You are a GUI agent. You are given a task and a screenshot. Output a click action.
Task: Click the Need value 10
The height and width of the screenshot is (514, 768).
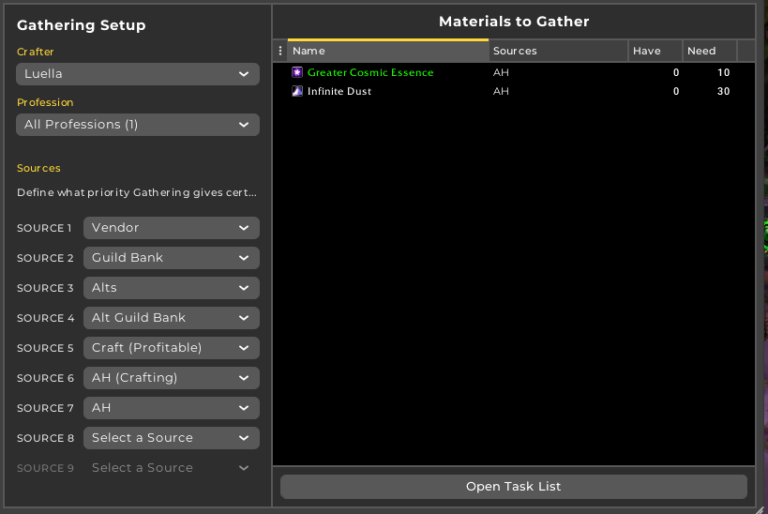723,73
